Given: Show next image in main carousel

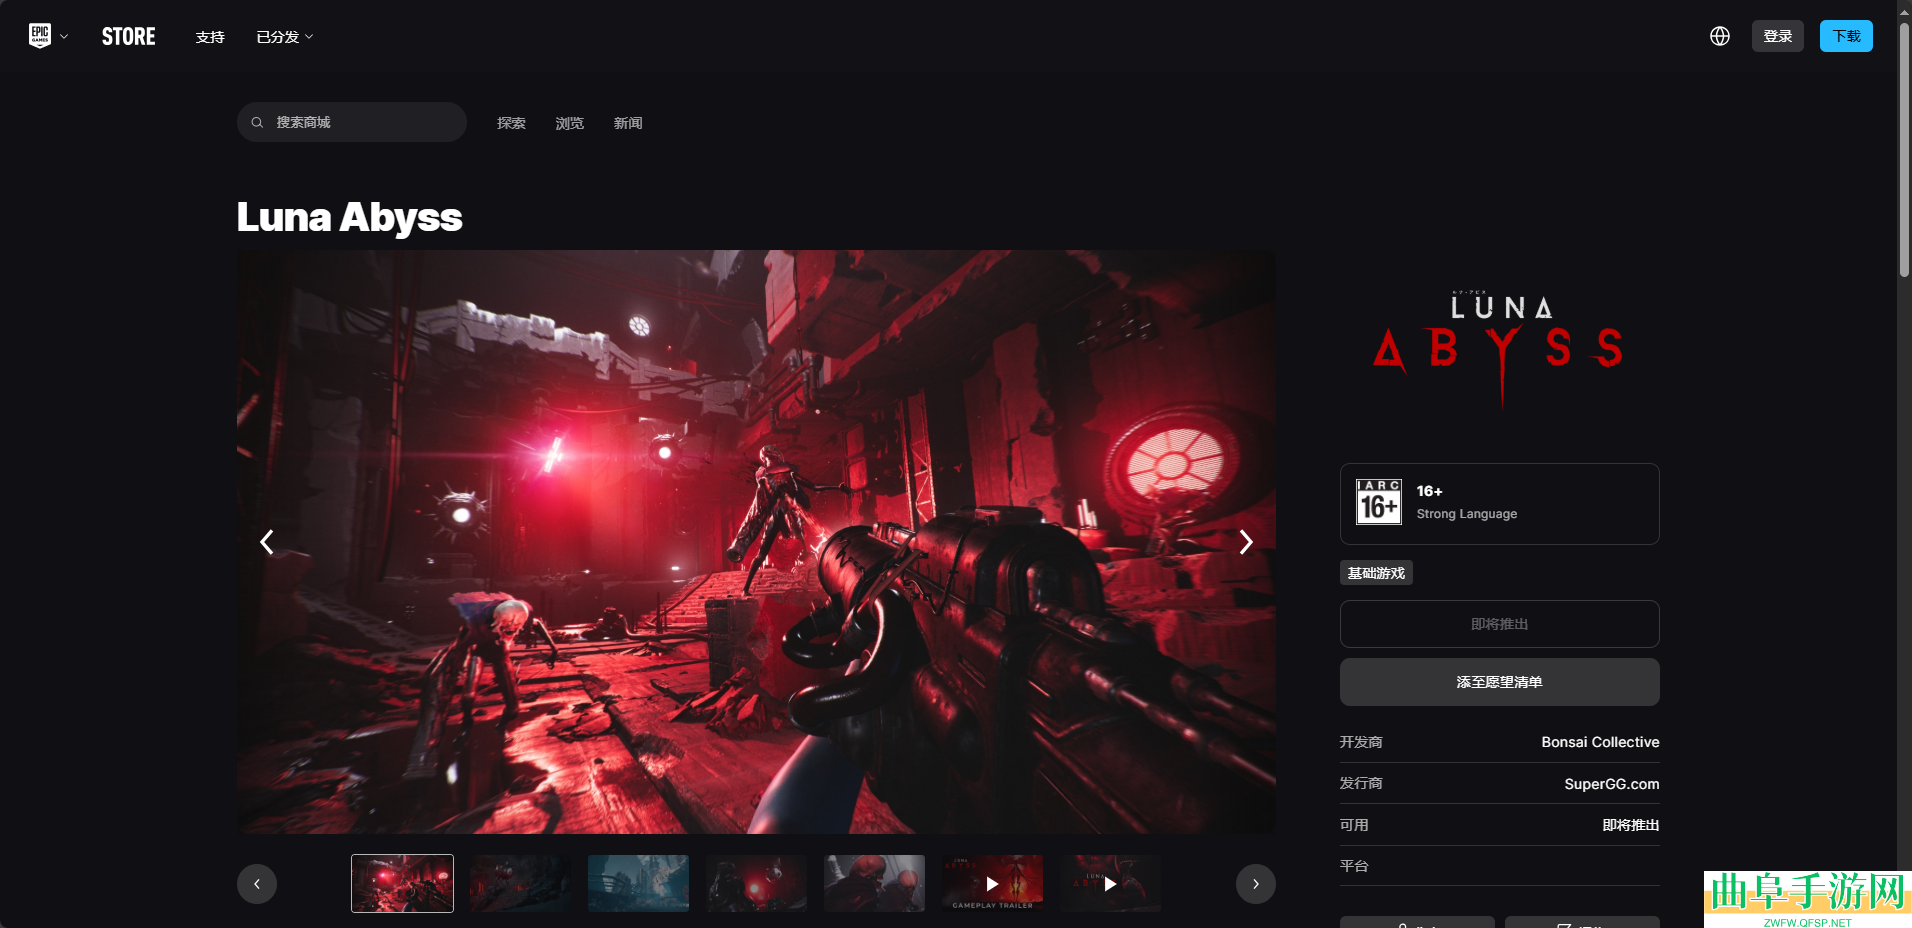Looking at the screenshot, I should point(1246,542).
